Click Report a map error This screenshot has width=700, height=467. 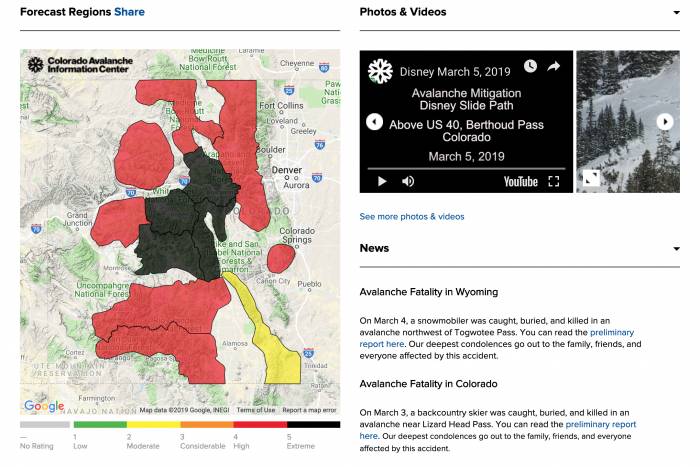(x=309, y=410)
